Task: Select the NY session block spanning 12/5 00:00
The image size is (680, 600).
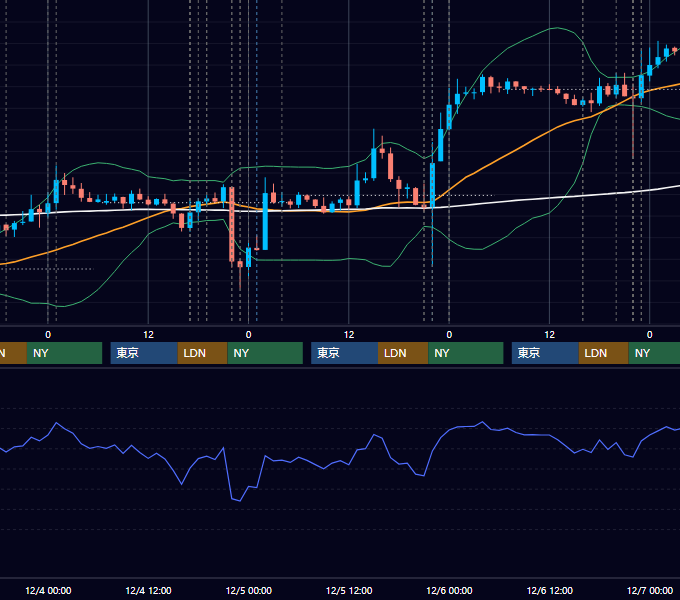Action: click(x=265, y=353)
